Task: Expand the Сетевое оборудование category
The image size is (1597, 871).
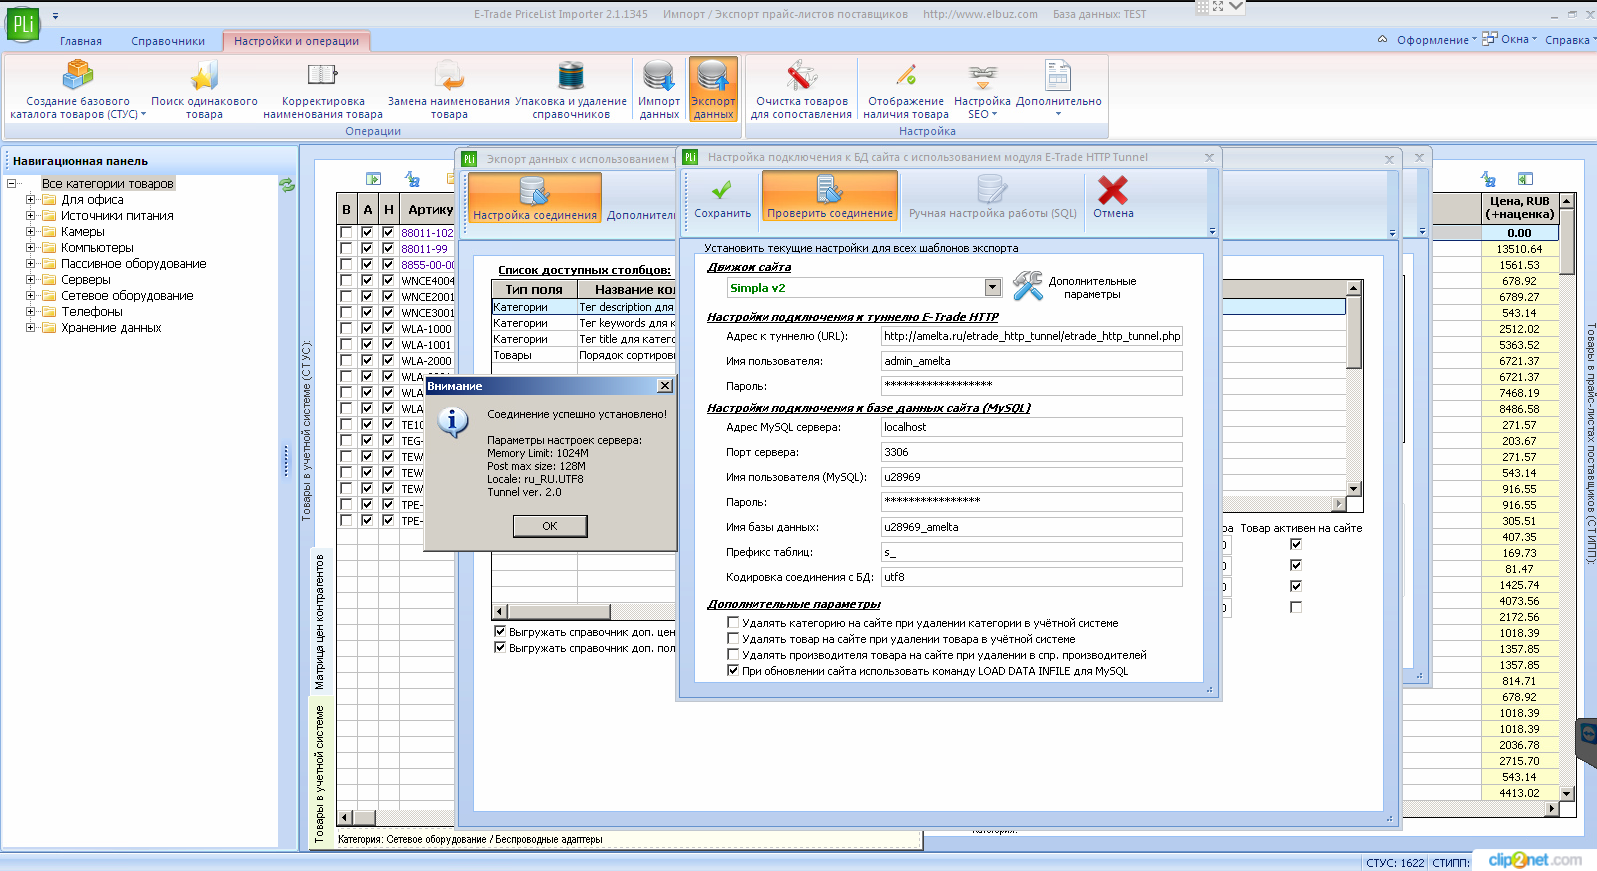Action: [x=30, y=296]
